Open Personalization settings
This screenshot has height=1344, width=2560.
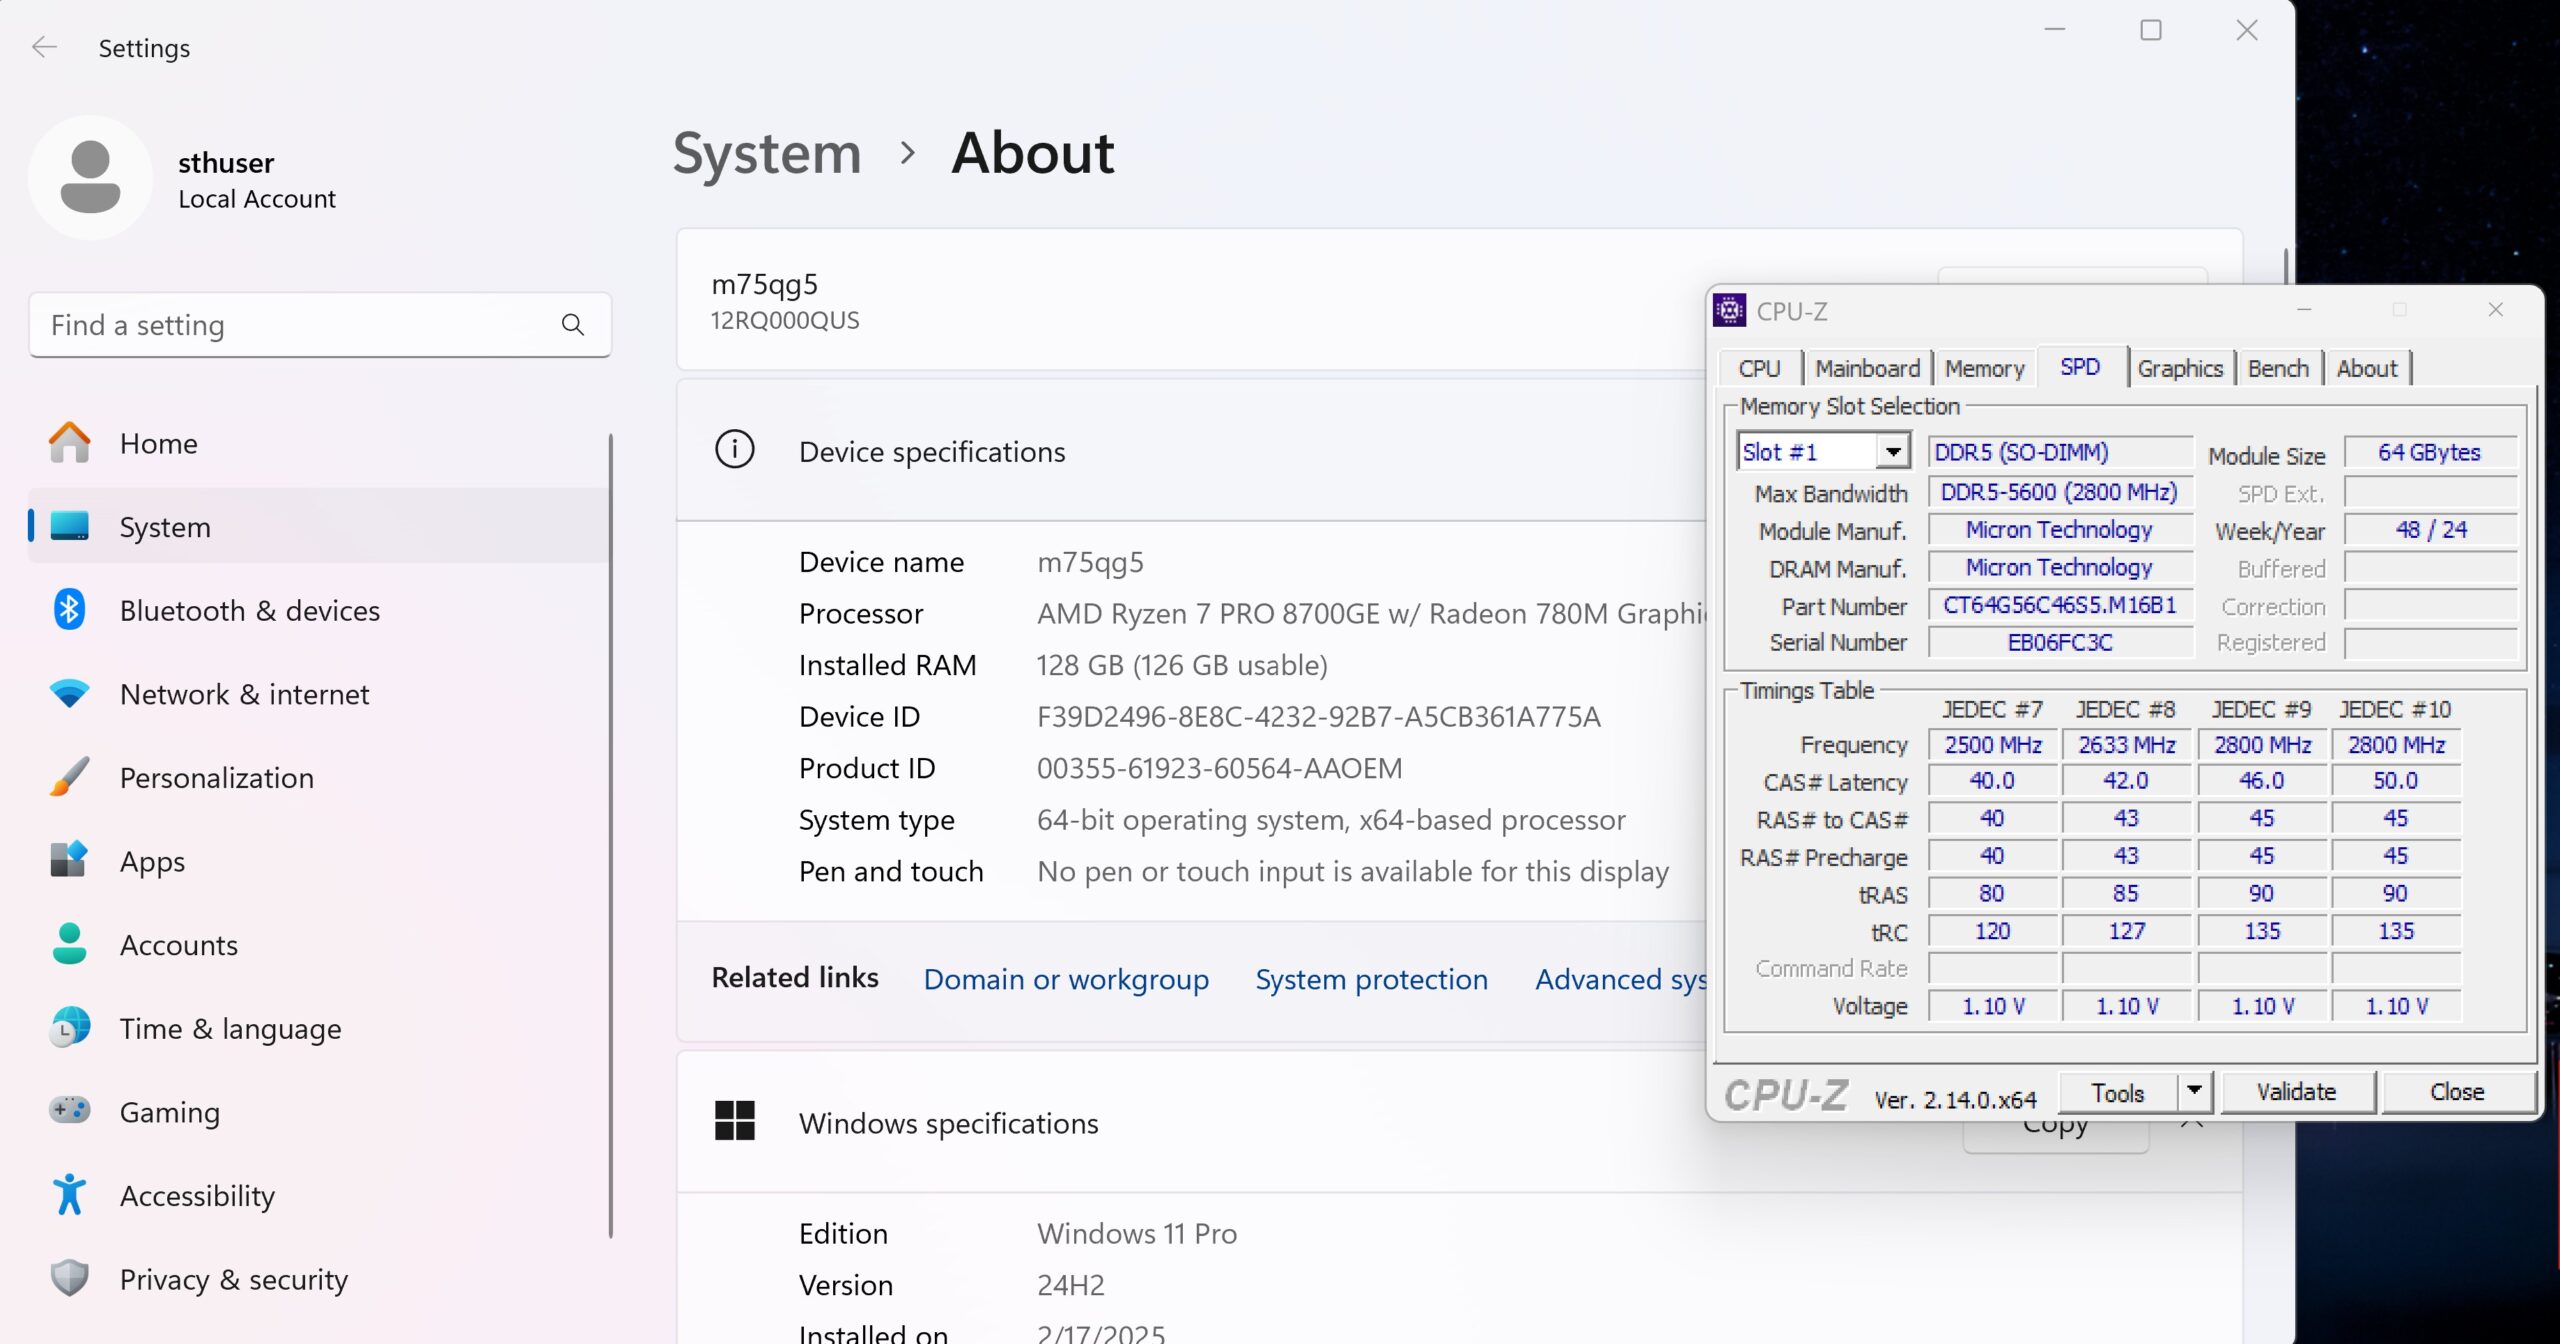pyautogui.click(x=216, y=778)
